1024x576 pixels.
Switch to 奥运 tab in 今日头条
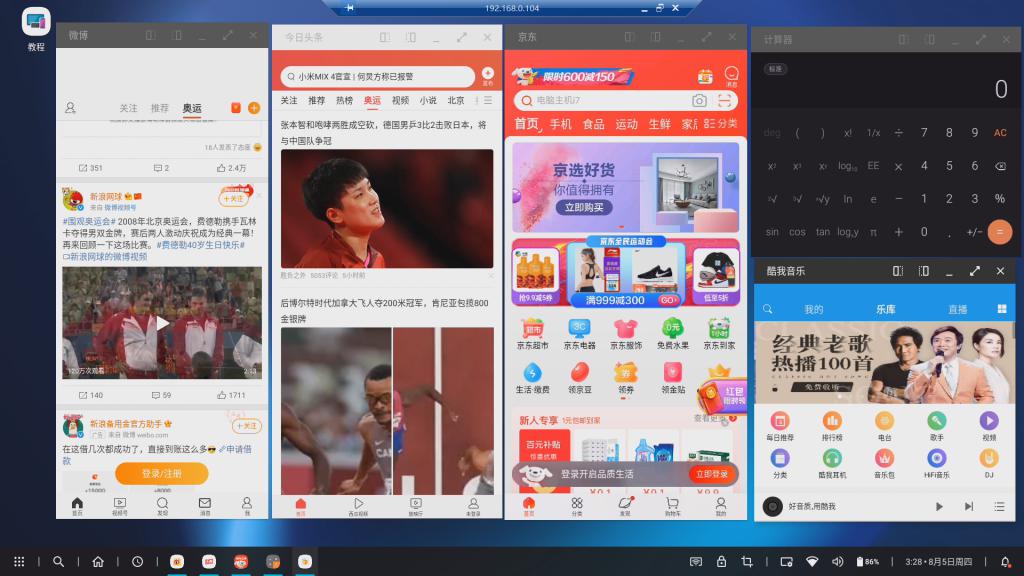(372, 101)
